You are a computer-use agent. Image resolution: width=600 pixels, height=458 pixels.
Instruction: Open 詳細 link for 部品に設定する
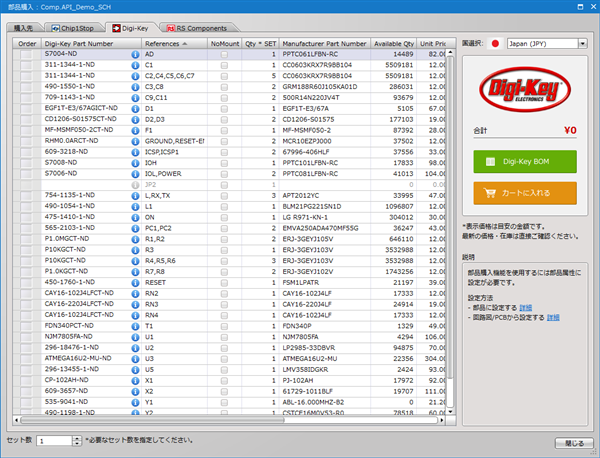pyautogui.click(x=525, y=308)
